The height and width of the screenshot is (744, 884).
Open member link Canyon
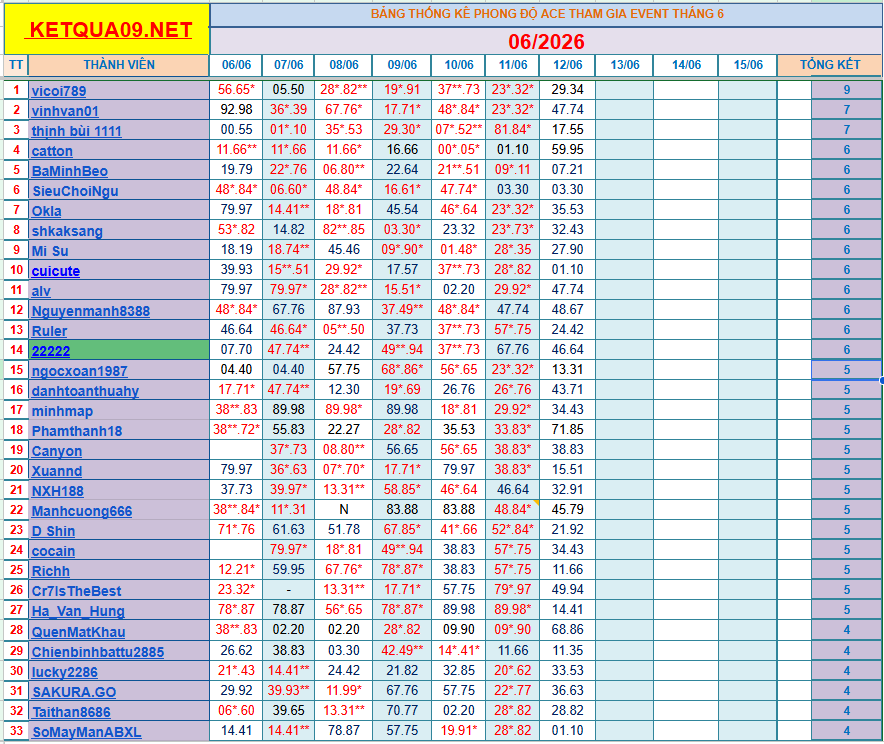[x=56, y=451]
